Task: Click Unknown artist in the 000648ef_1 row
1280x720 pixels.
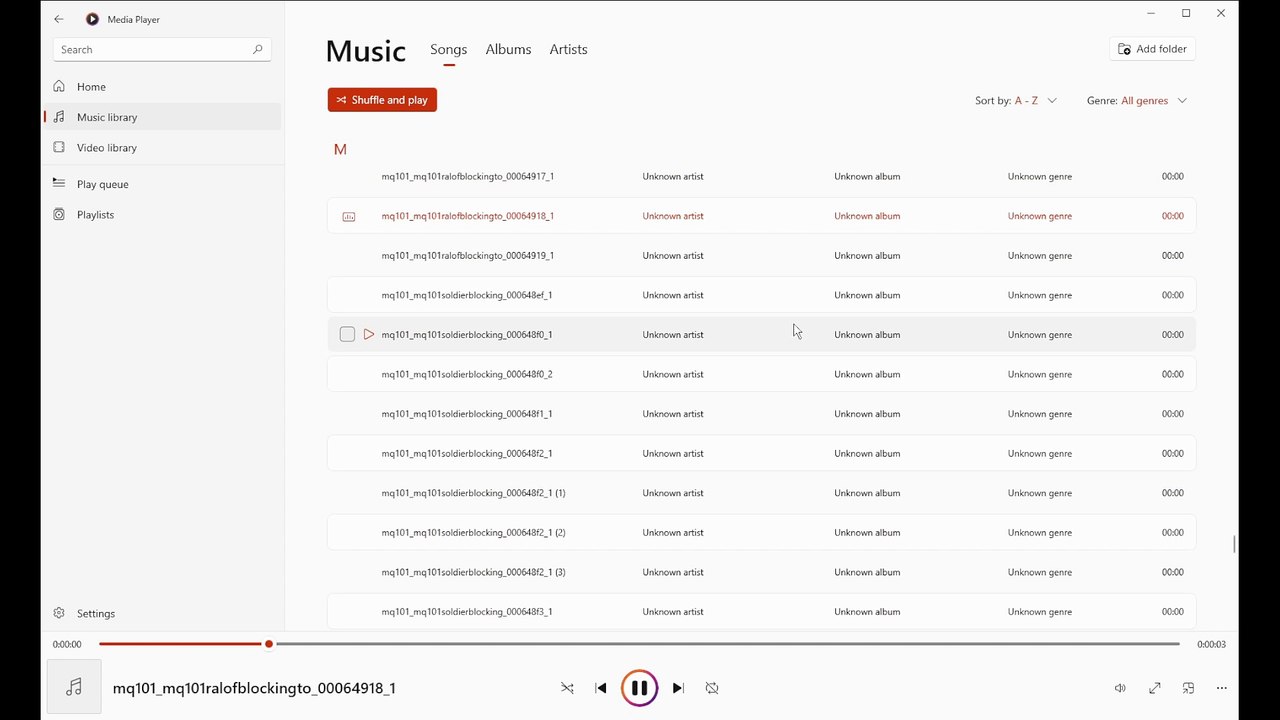Action: pyautogui.click(x=673, y=295)
